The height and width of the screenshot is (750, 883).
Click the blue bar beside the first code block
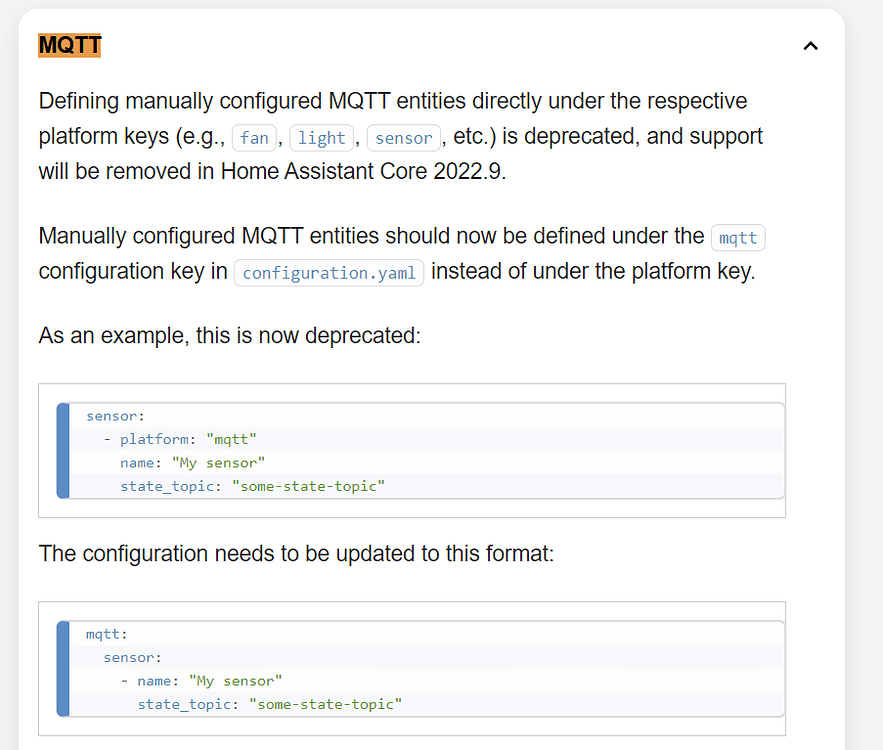[x=62, y=451]
